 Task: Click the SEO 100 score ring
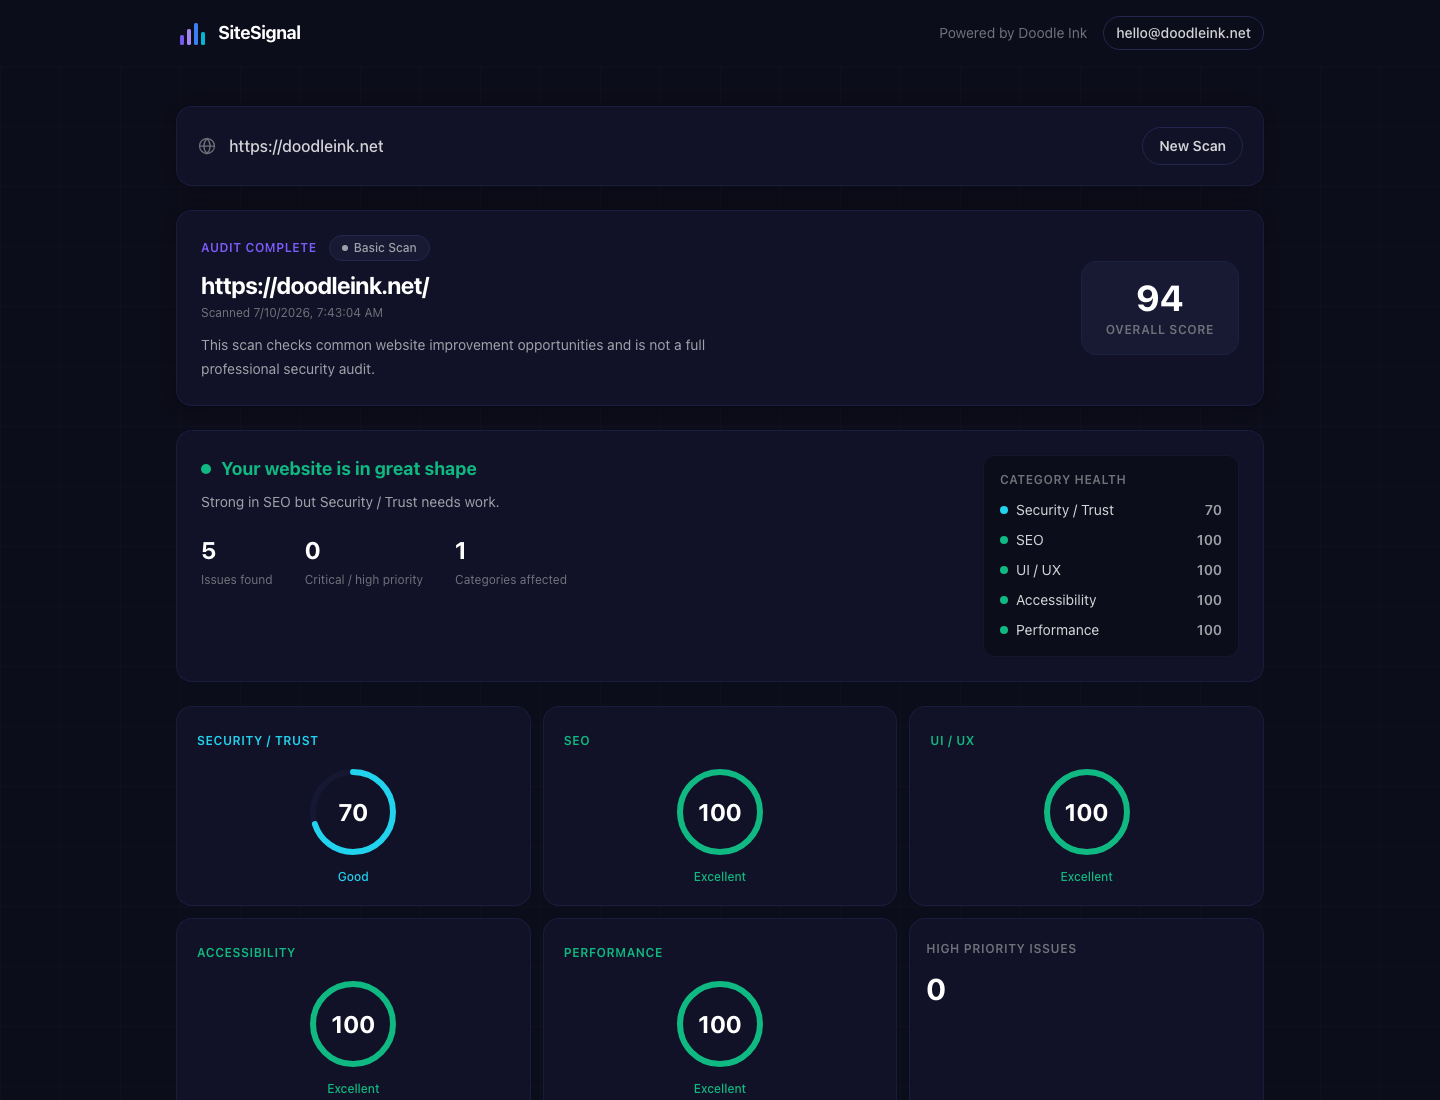(720, 812)
